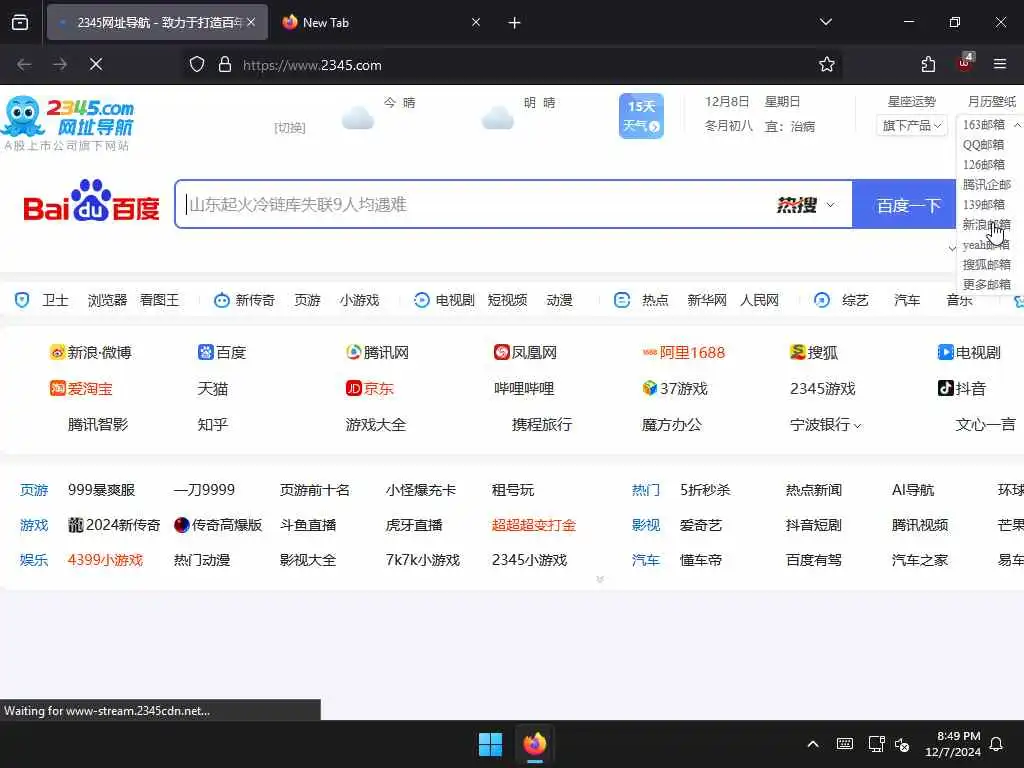Click Firefox icon in the taskbar
The height and width of the screenshot is (768, 1024).
pos(535,744)
